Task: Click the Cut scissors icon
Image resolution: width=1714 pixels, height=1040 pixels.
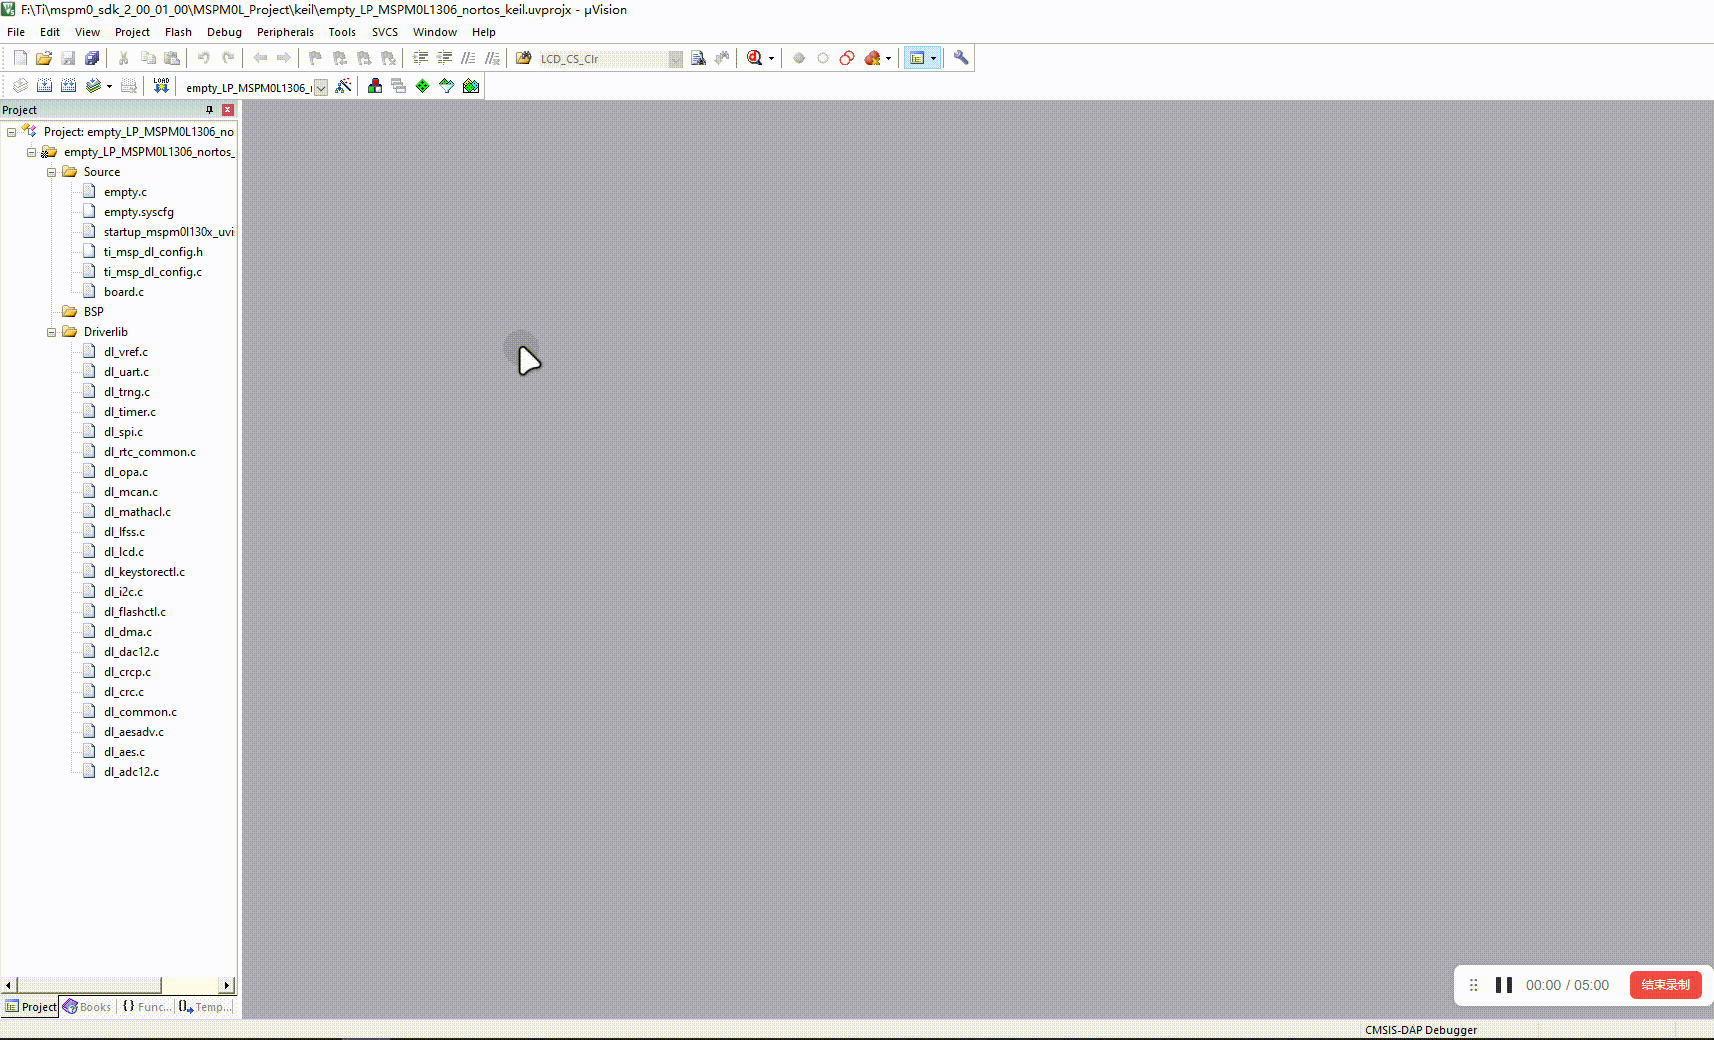Action: tap(123, 58)
